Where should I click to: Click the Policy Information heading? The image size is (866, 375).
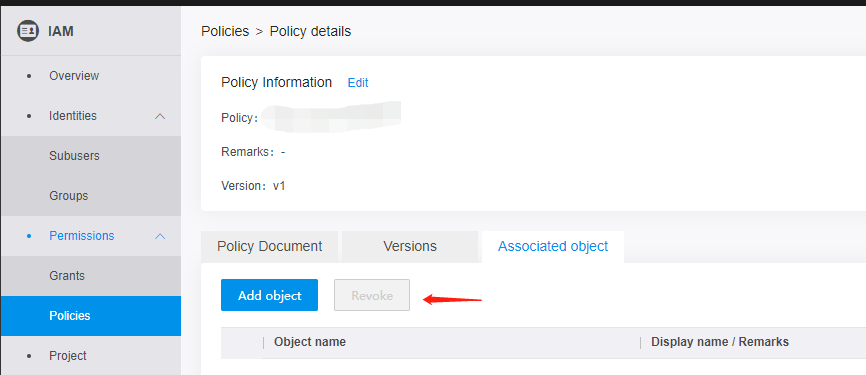pyautogui.click(x=276, y=82)
